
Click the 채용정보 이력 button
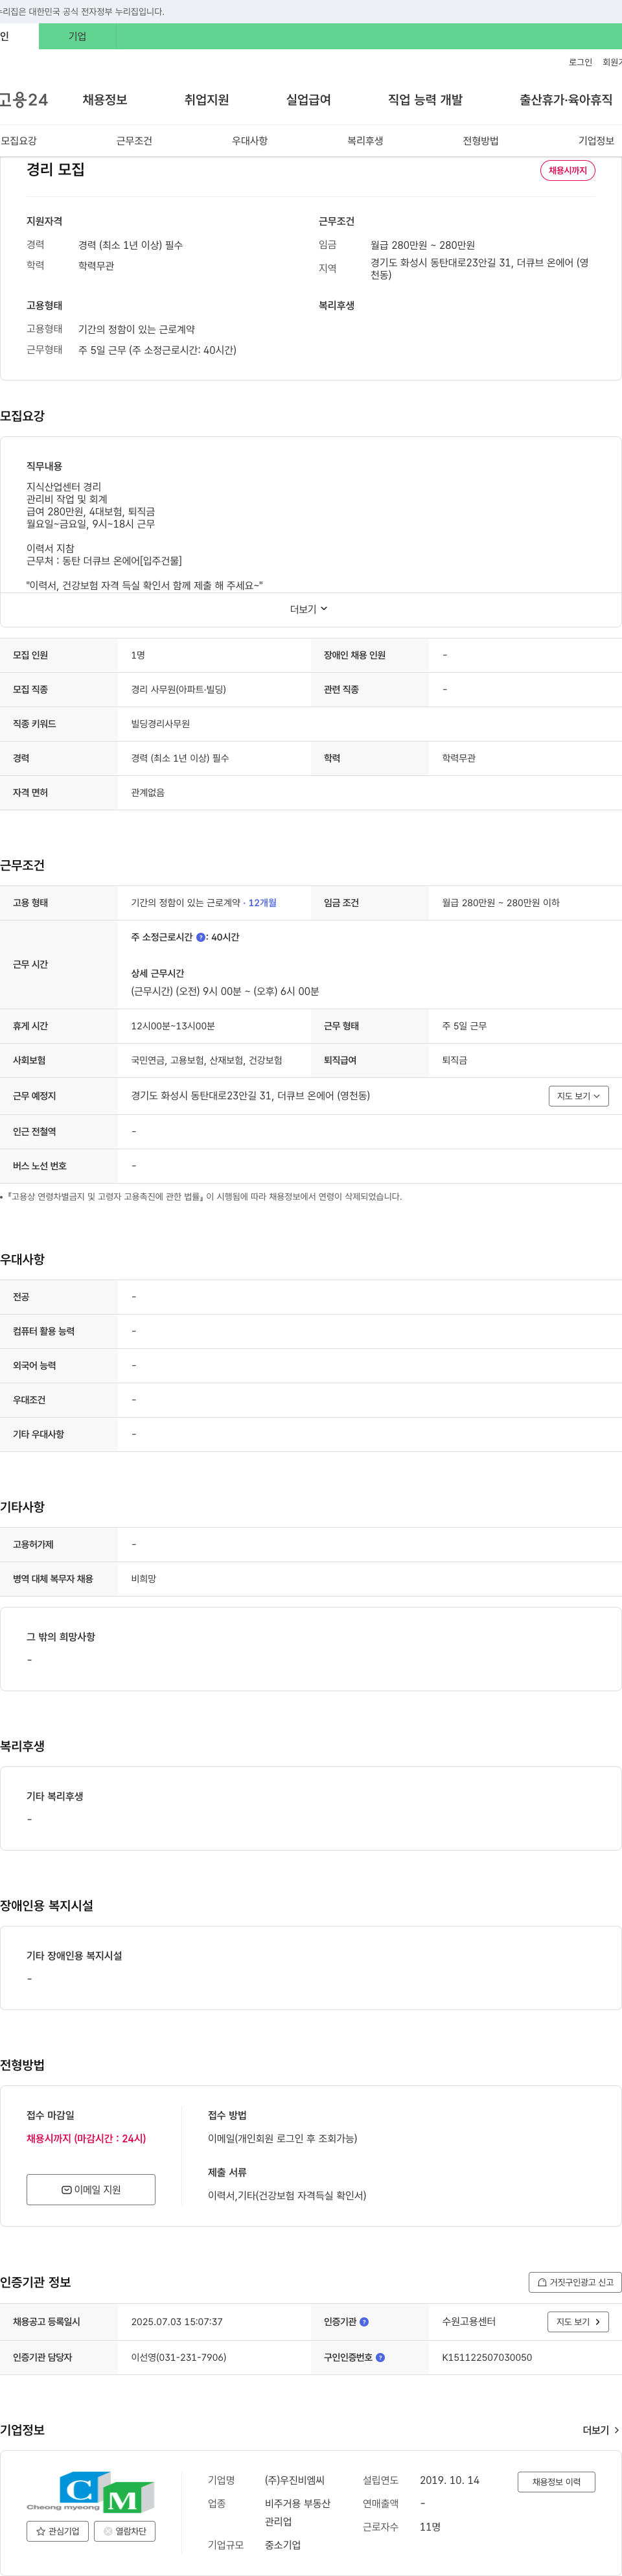point(556,2482)
